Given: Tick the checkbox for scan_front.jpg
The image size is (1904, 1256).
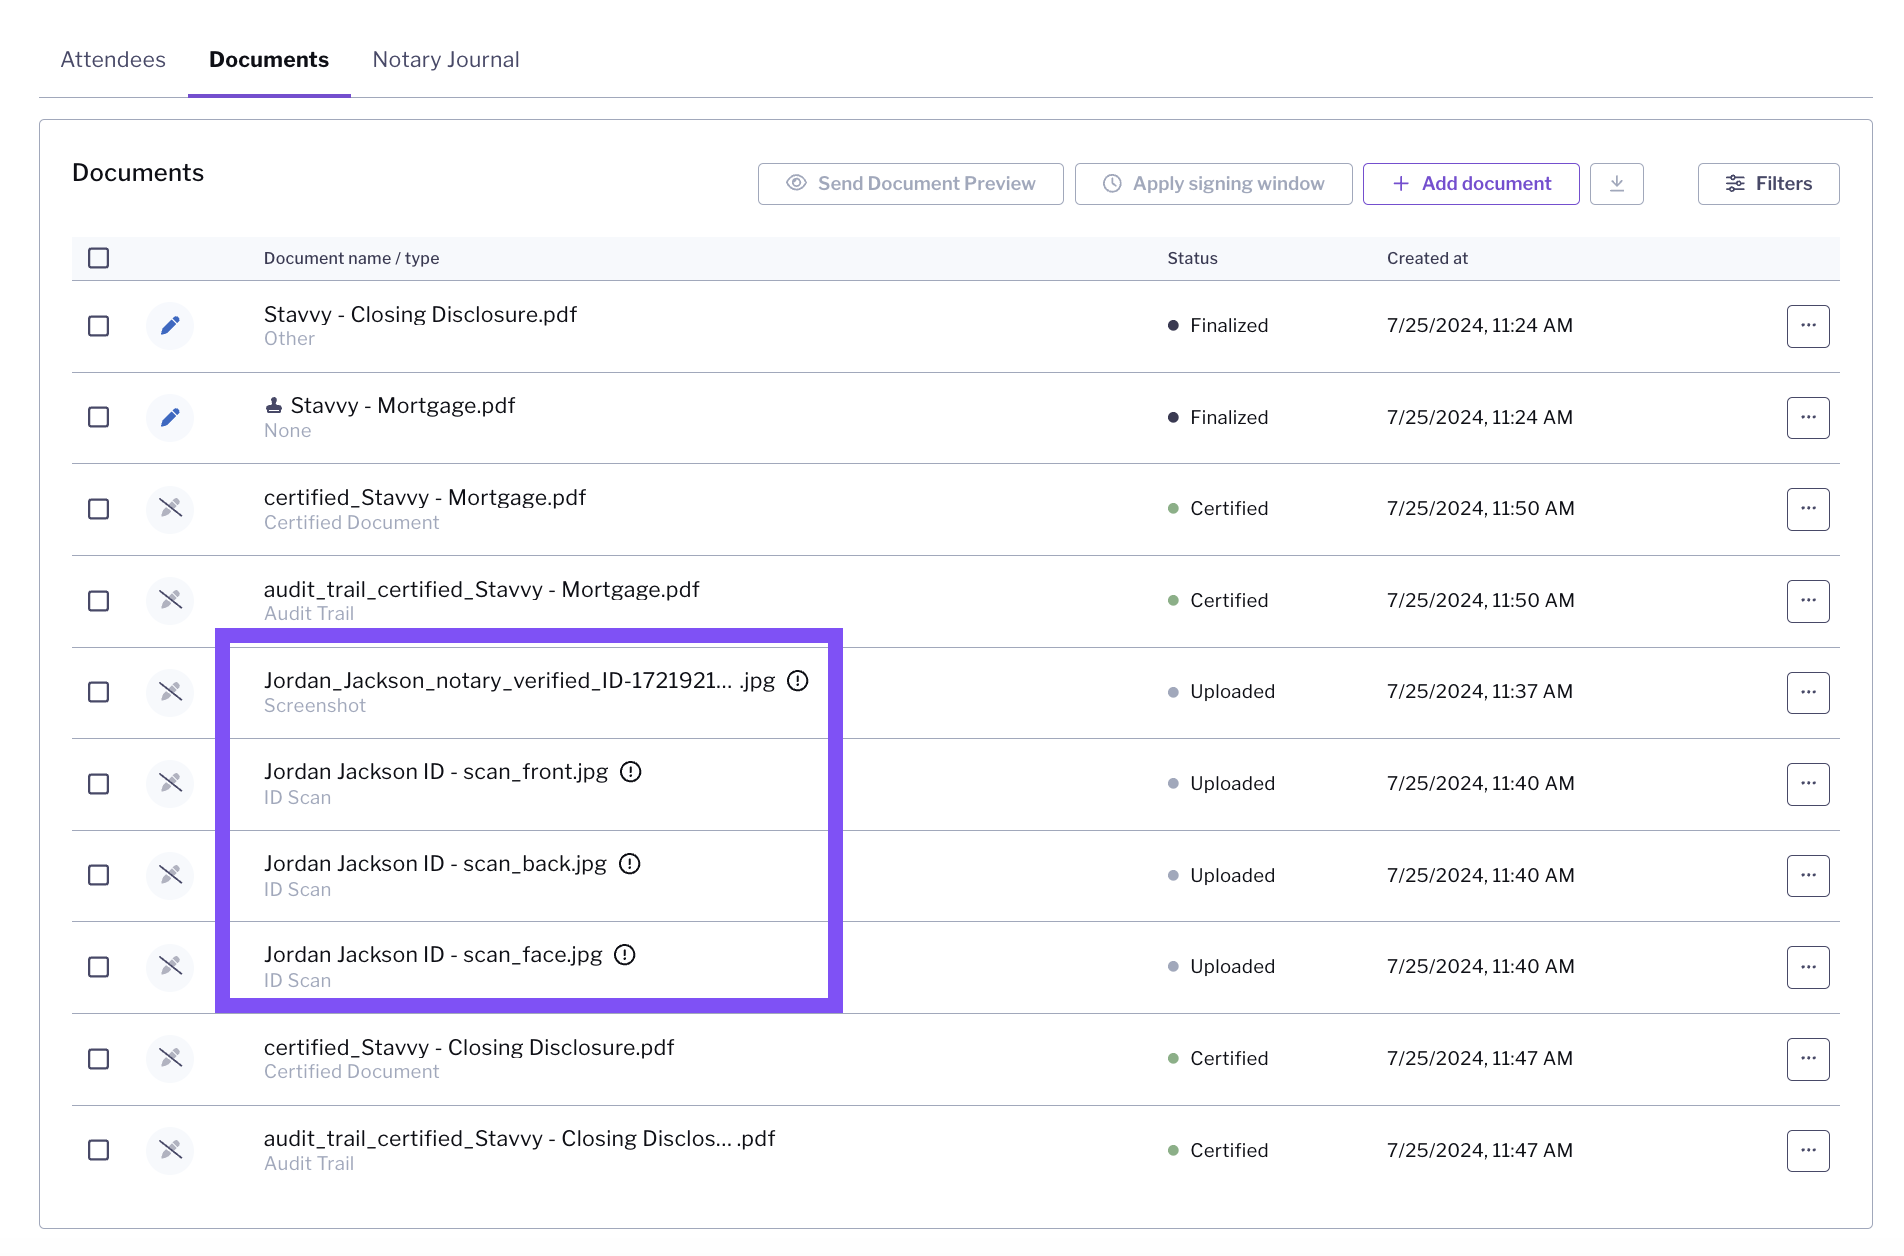Looking at the screenshot, I should click(98, 784).
